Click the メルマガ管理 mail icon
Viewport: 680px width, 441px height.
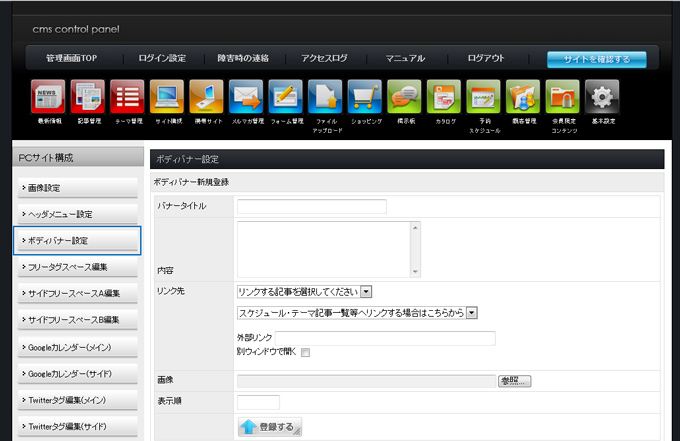point(246,97)
